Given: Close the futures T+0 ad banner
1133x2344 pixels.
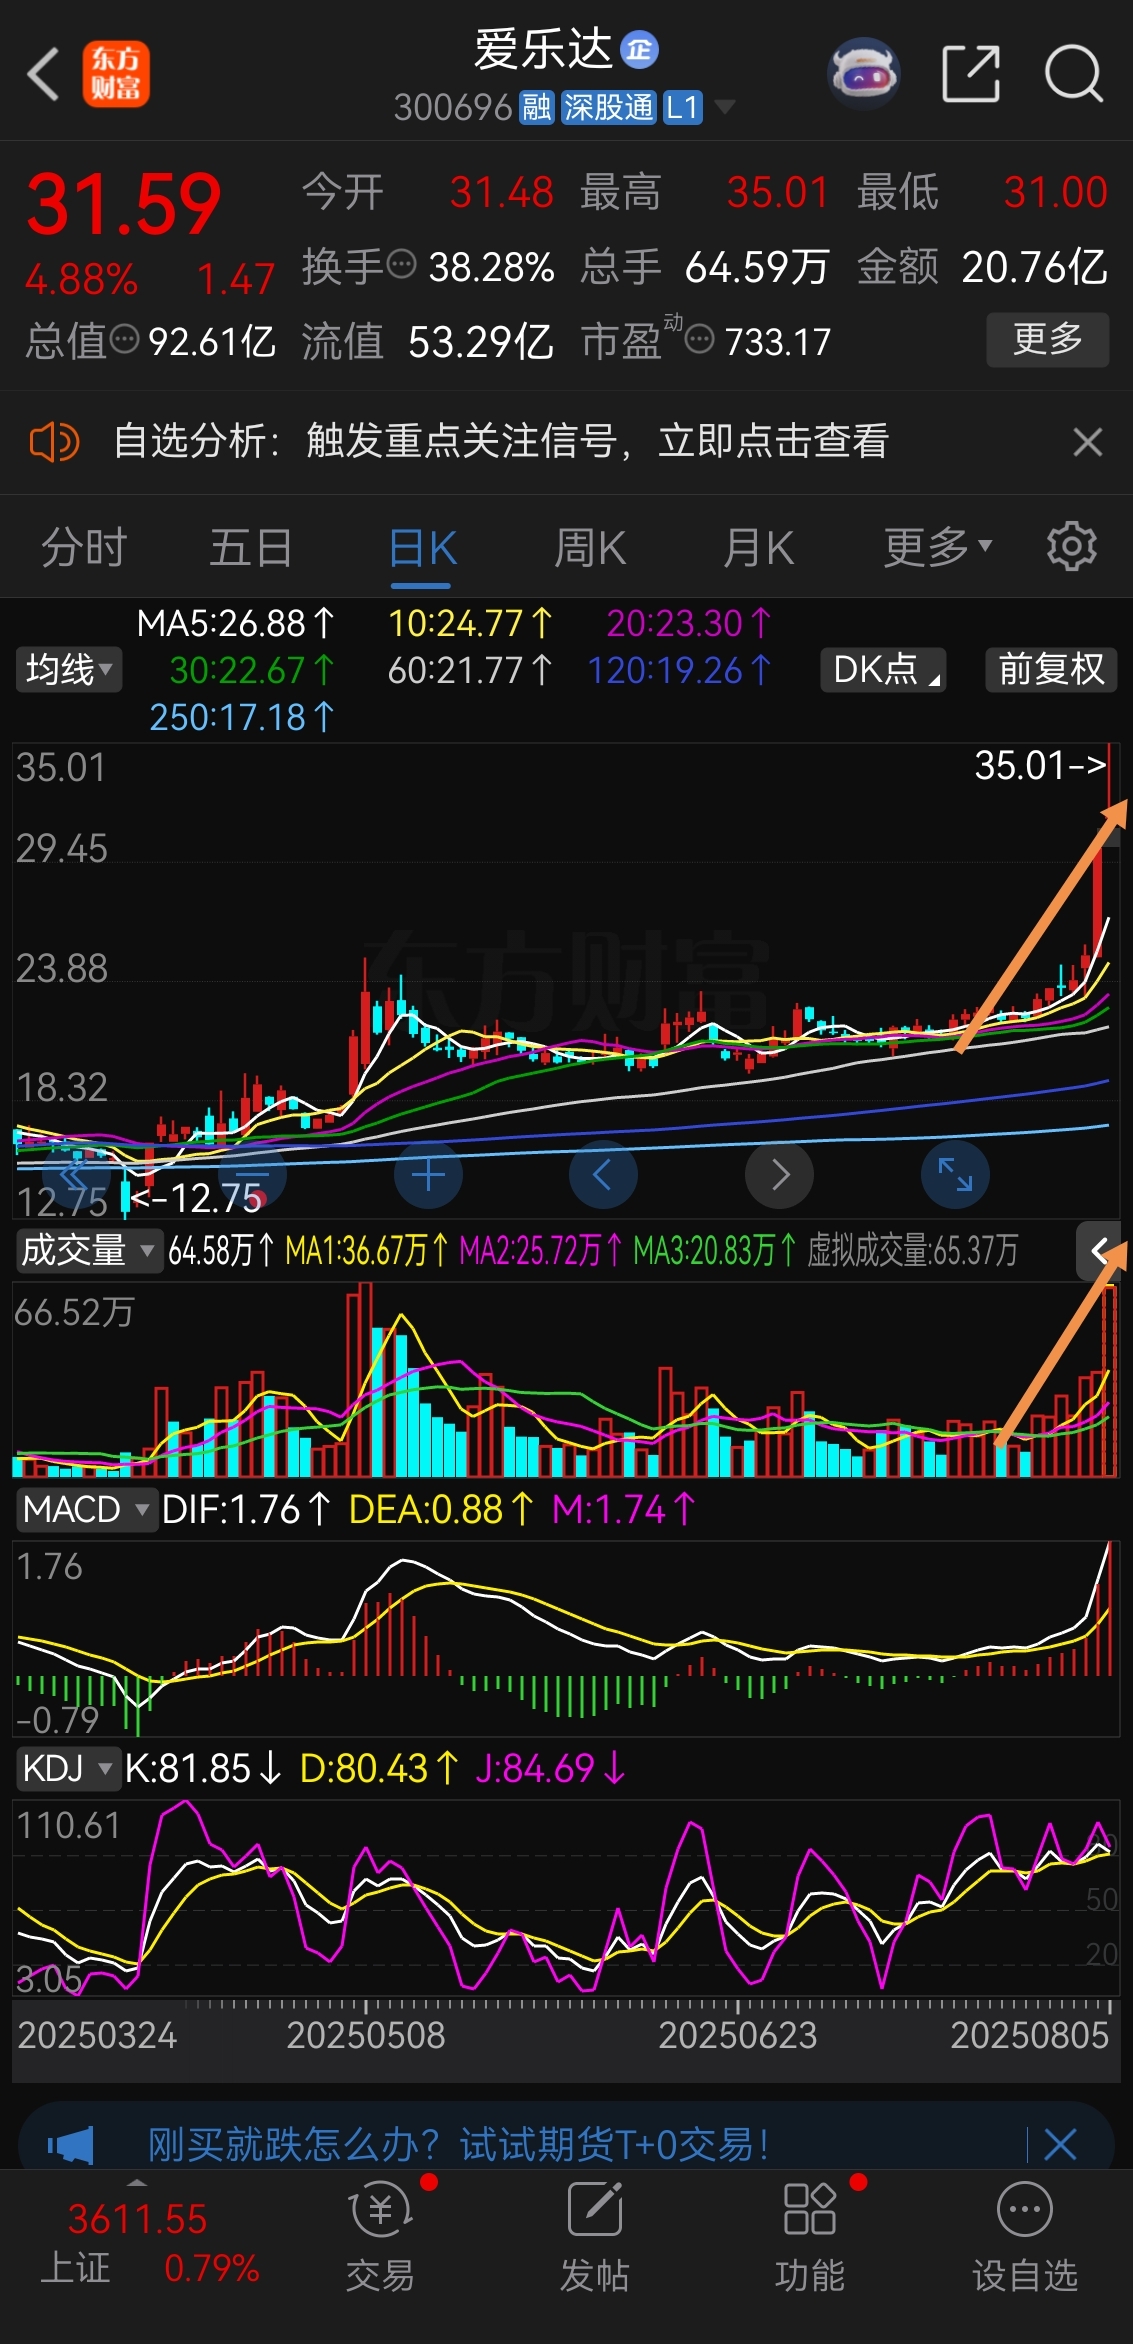Looking at the screenshot, I should 1060,2144.
